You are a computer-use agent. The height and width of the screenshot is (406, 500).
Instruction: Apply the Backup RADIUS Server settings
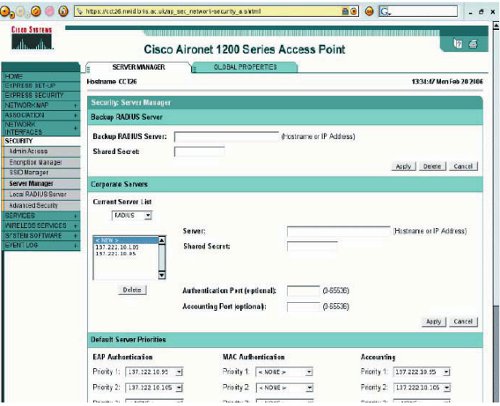(x=404, y=166)
